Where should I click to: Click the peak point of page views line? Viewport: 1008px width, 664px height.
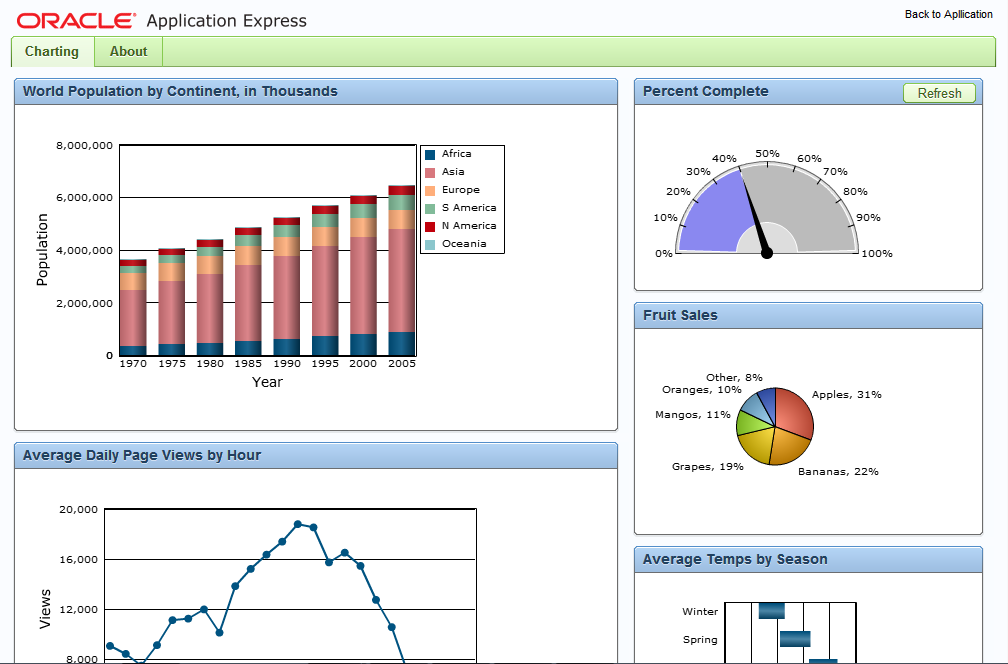pyautogui.click(x=298, y=525)
